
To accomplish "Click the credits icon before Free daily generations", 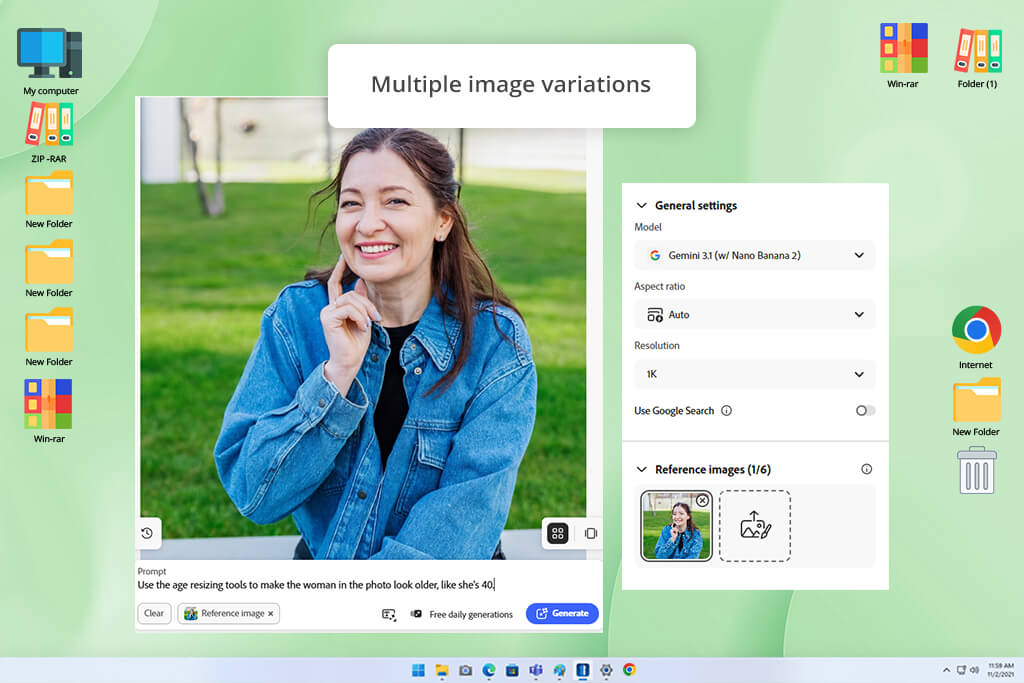I will [x=416, y=614].
